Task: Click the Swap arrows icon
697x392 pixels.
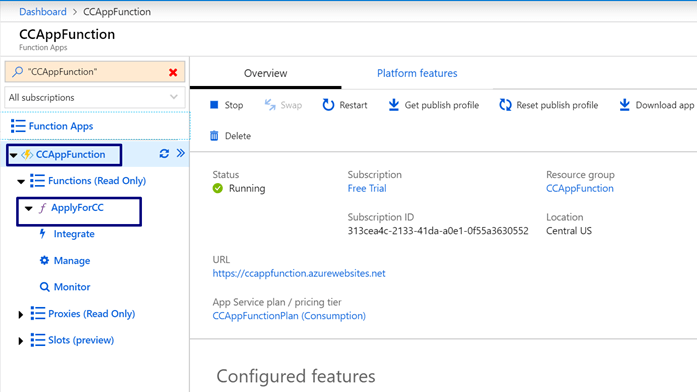Action: 270,105
